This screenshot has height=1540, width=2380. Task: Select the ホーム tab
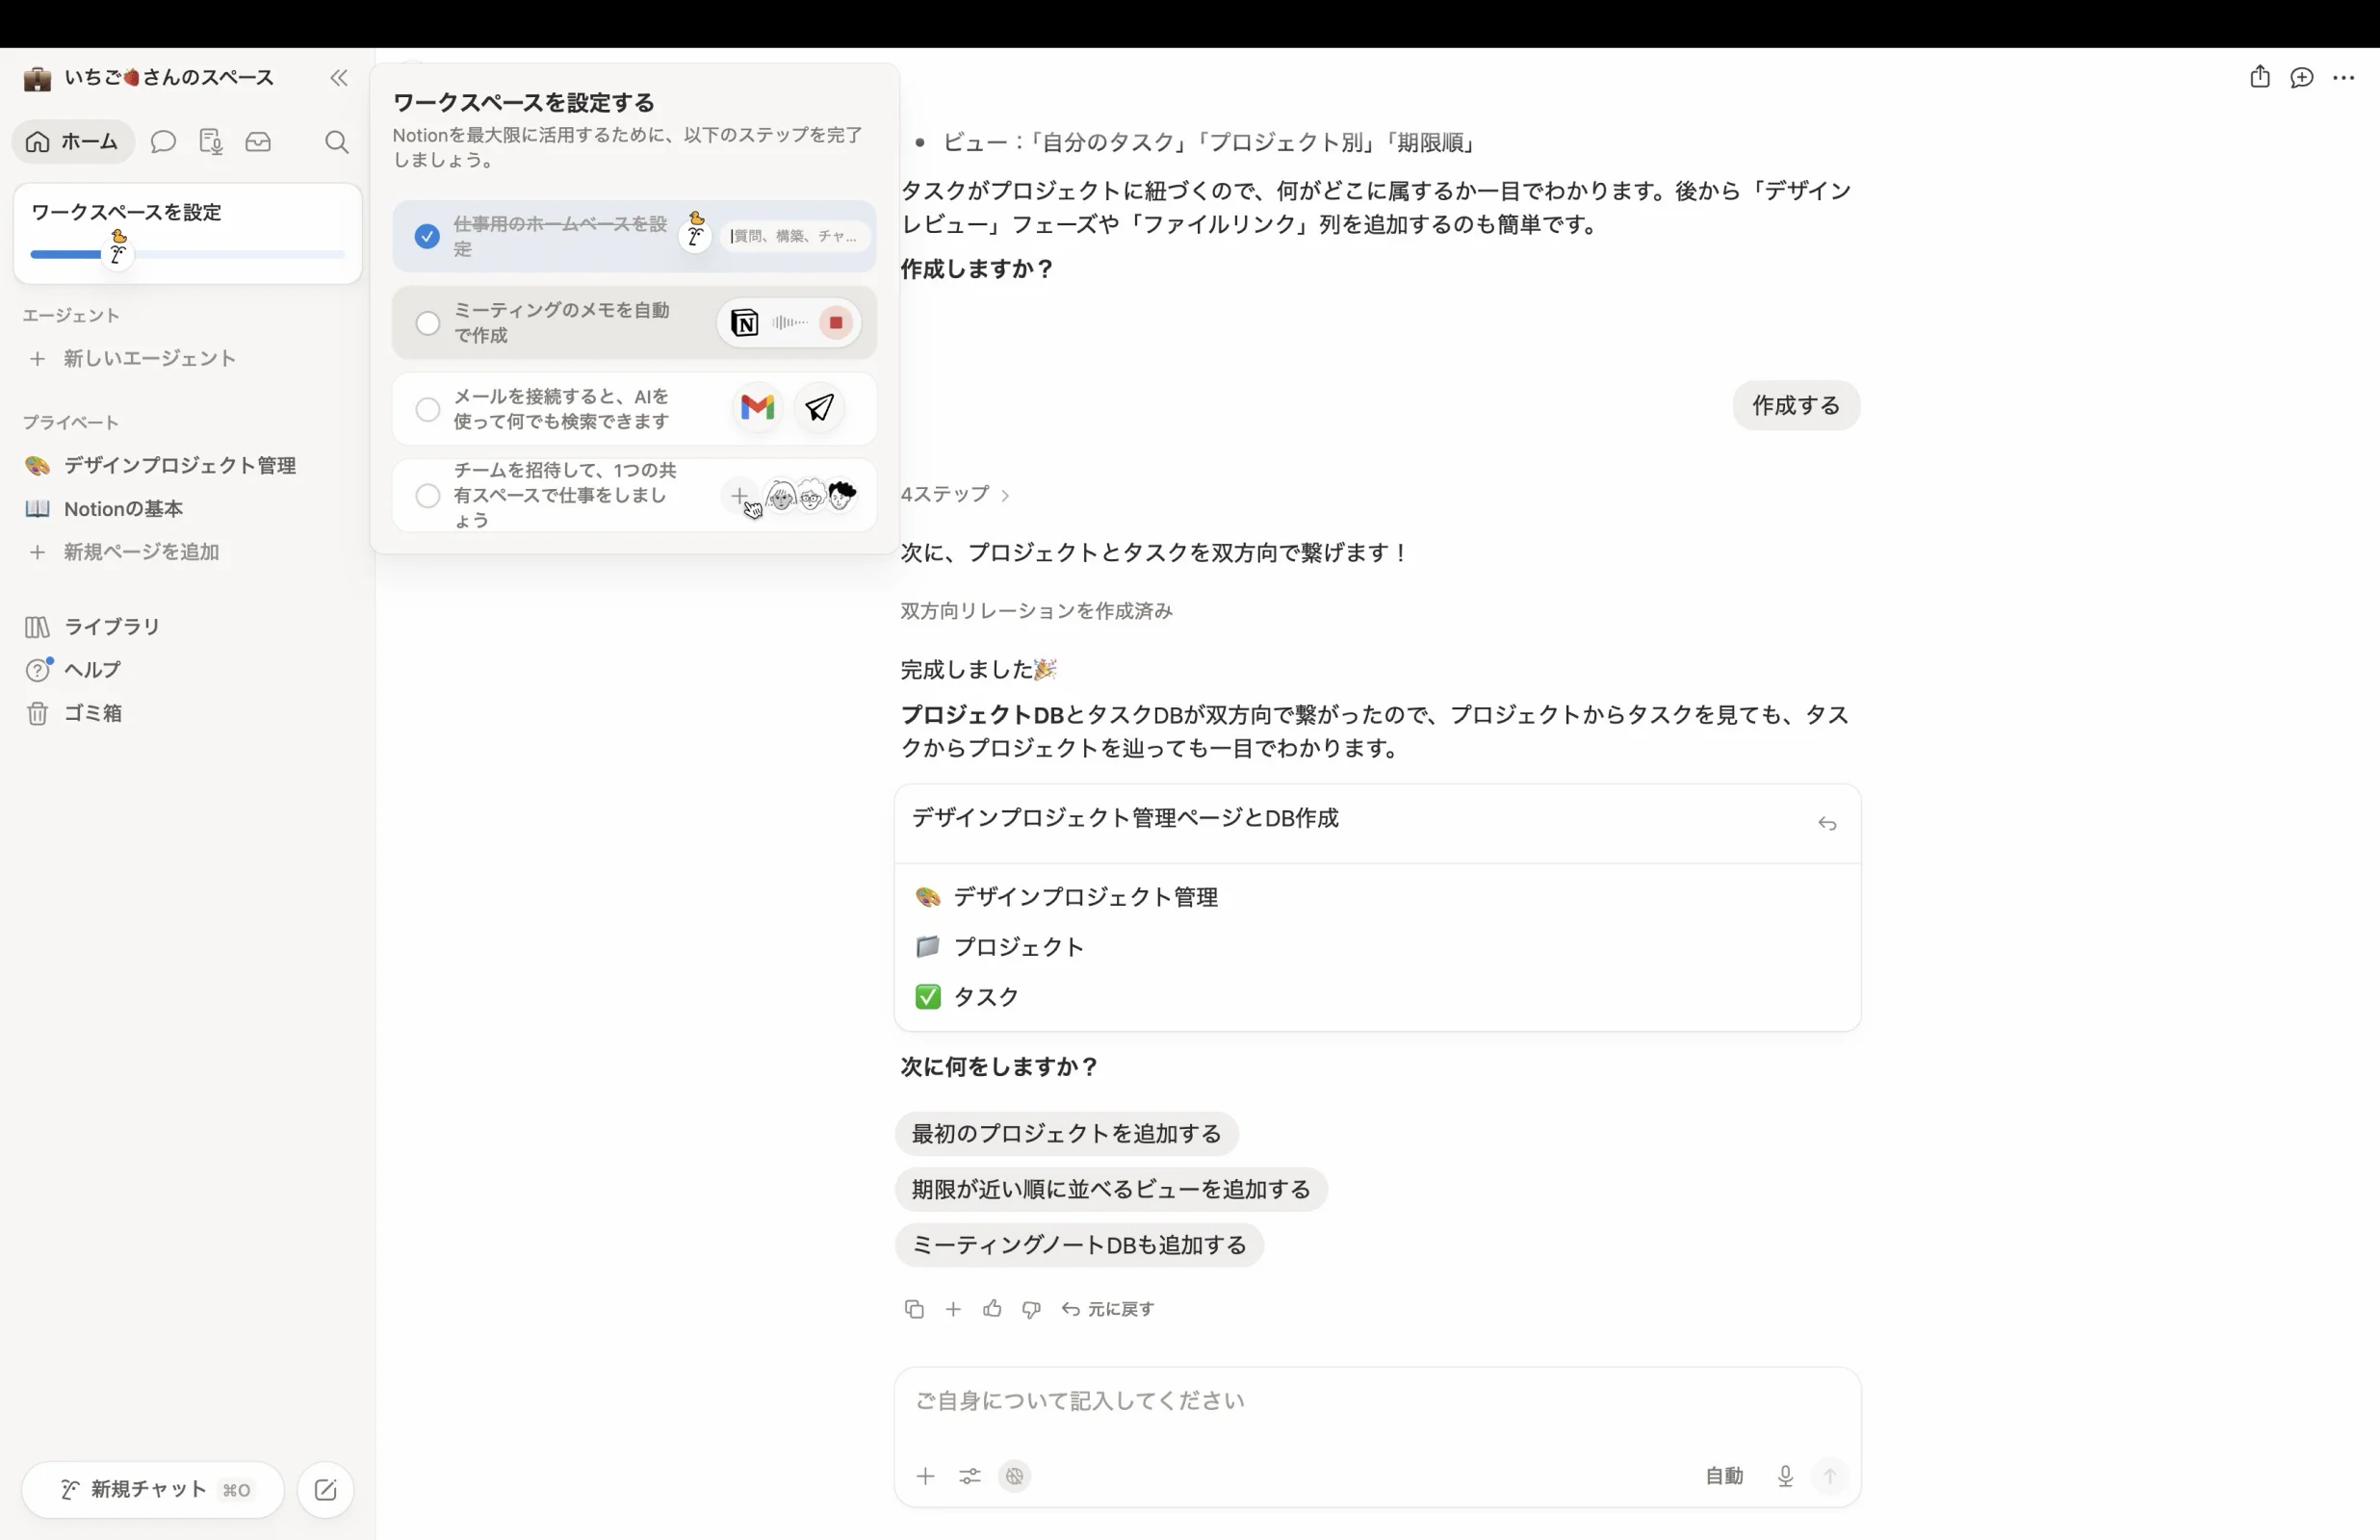point(73,142)
